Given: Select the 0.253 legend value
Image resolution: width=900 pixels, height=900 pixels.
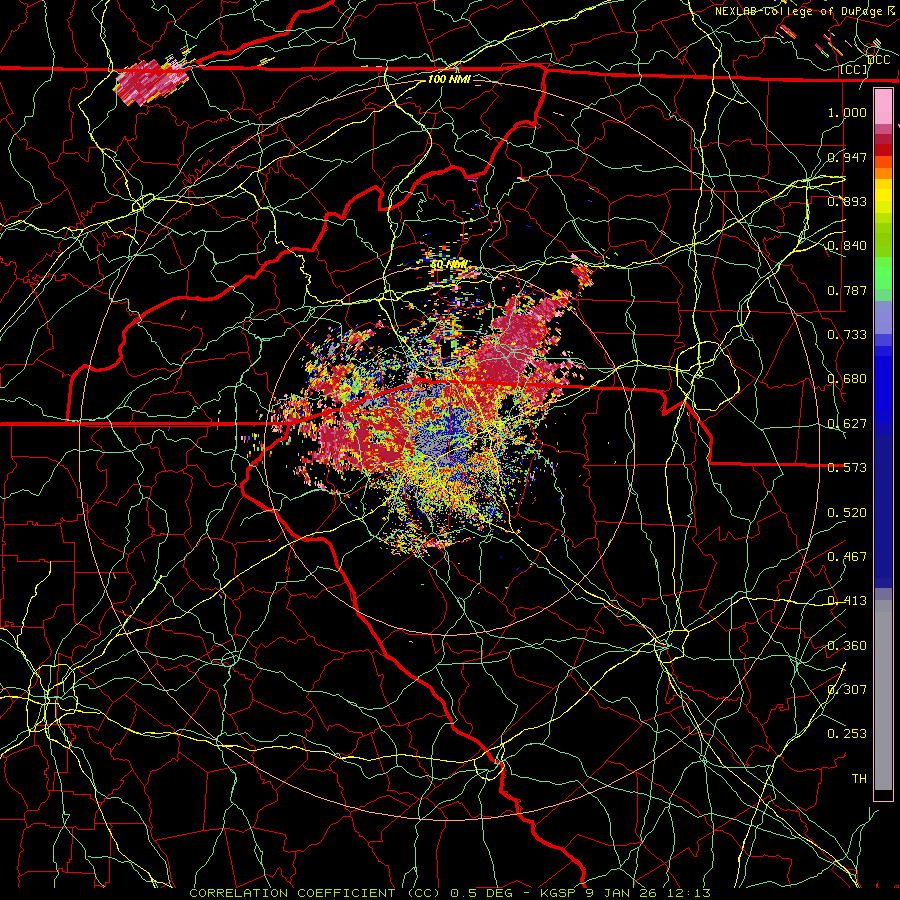Looking at the screenshot, I should [847, 734].
